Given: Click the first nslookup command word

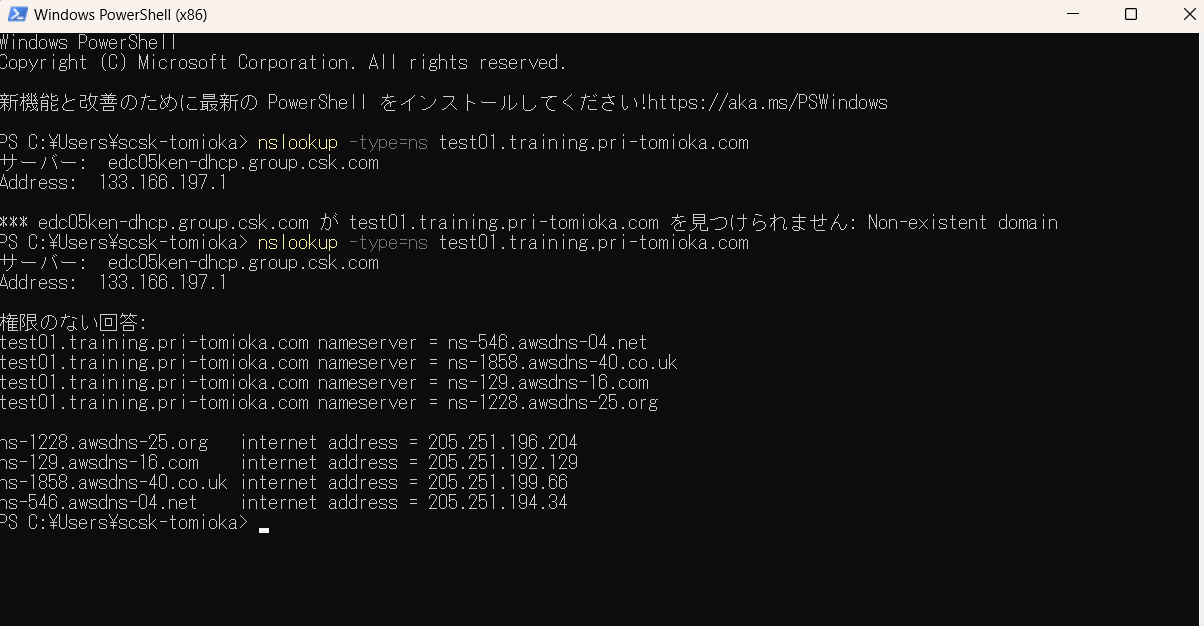Looking at the screenshot, I should pyautogui.click(x=297, y=143).
